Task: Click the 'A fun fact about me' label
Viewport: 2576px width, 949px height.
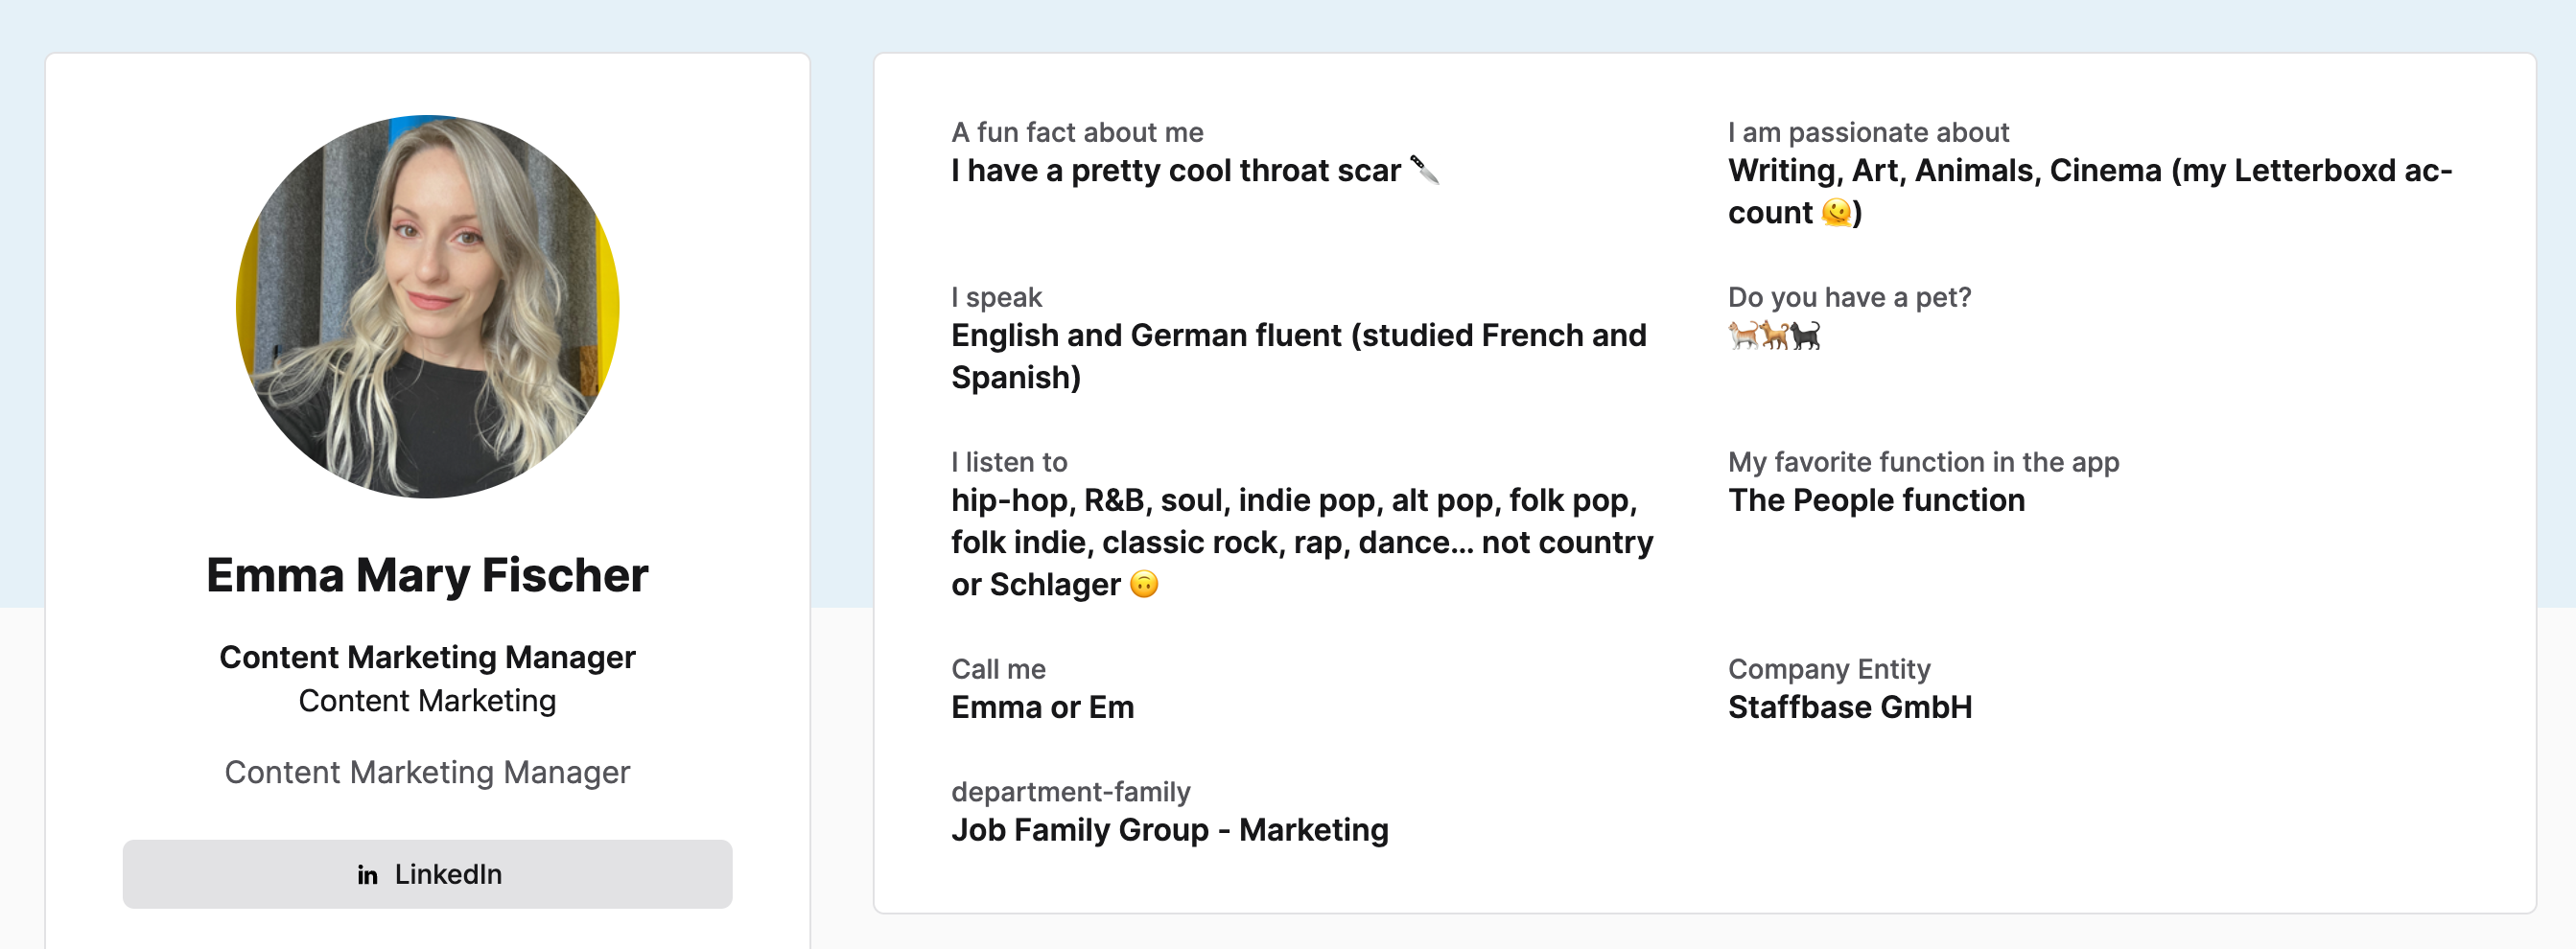Action: (1077, 132)
